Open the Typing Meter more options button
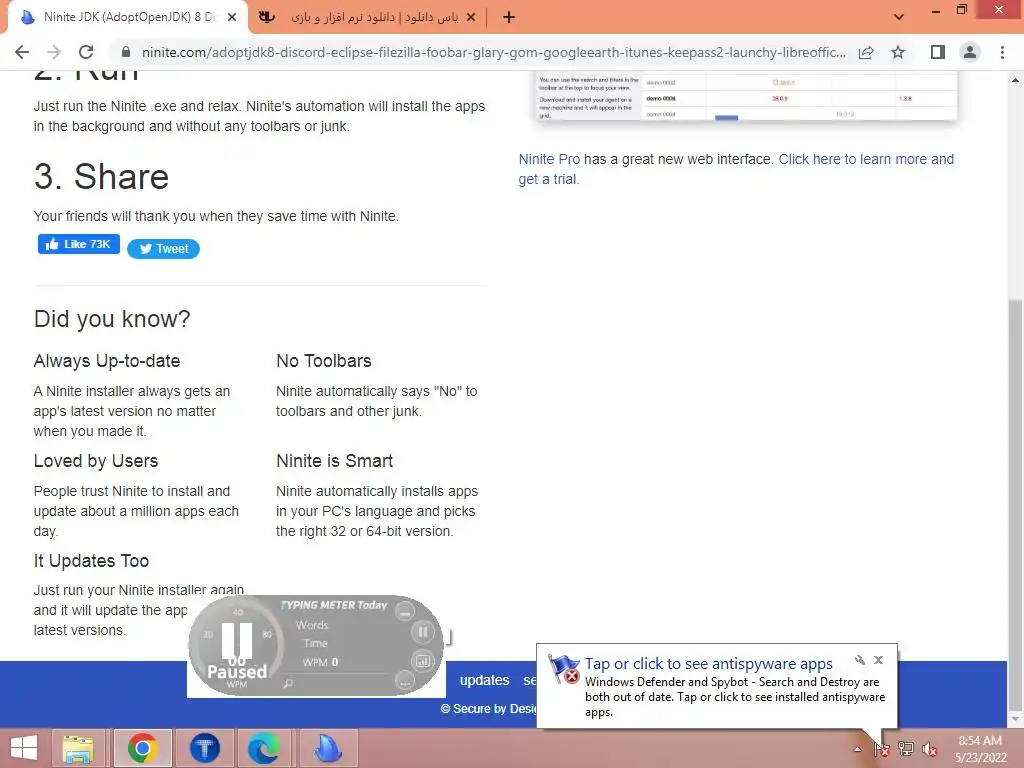 (x=405, y=681)
